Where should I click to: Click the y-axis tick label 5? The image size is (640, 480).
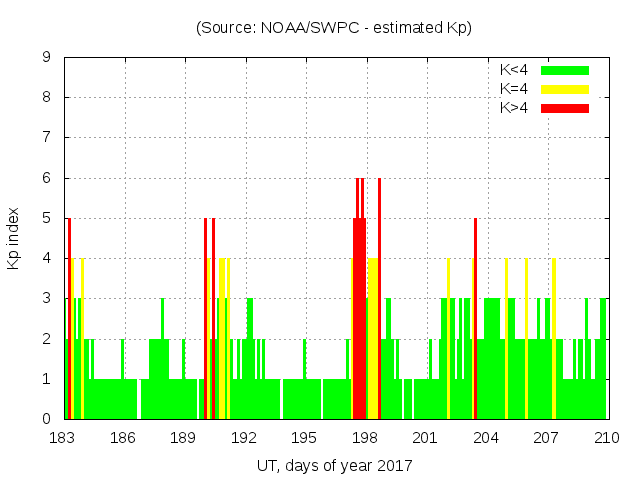point(47,218)
